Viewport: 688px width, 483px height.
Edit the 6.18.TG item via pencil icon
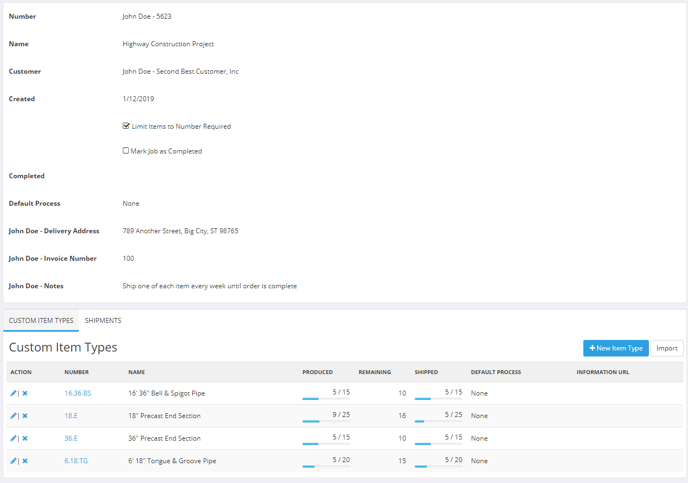[13, 461]
